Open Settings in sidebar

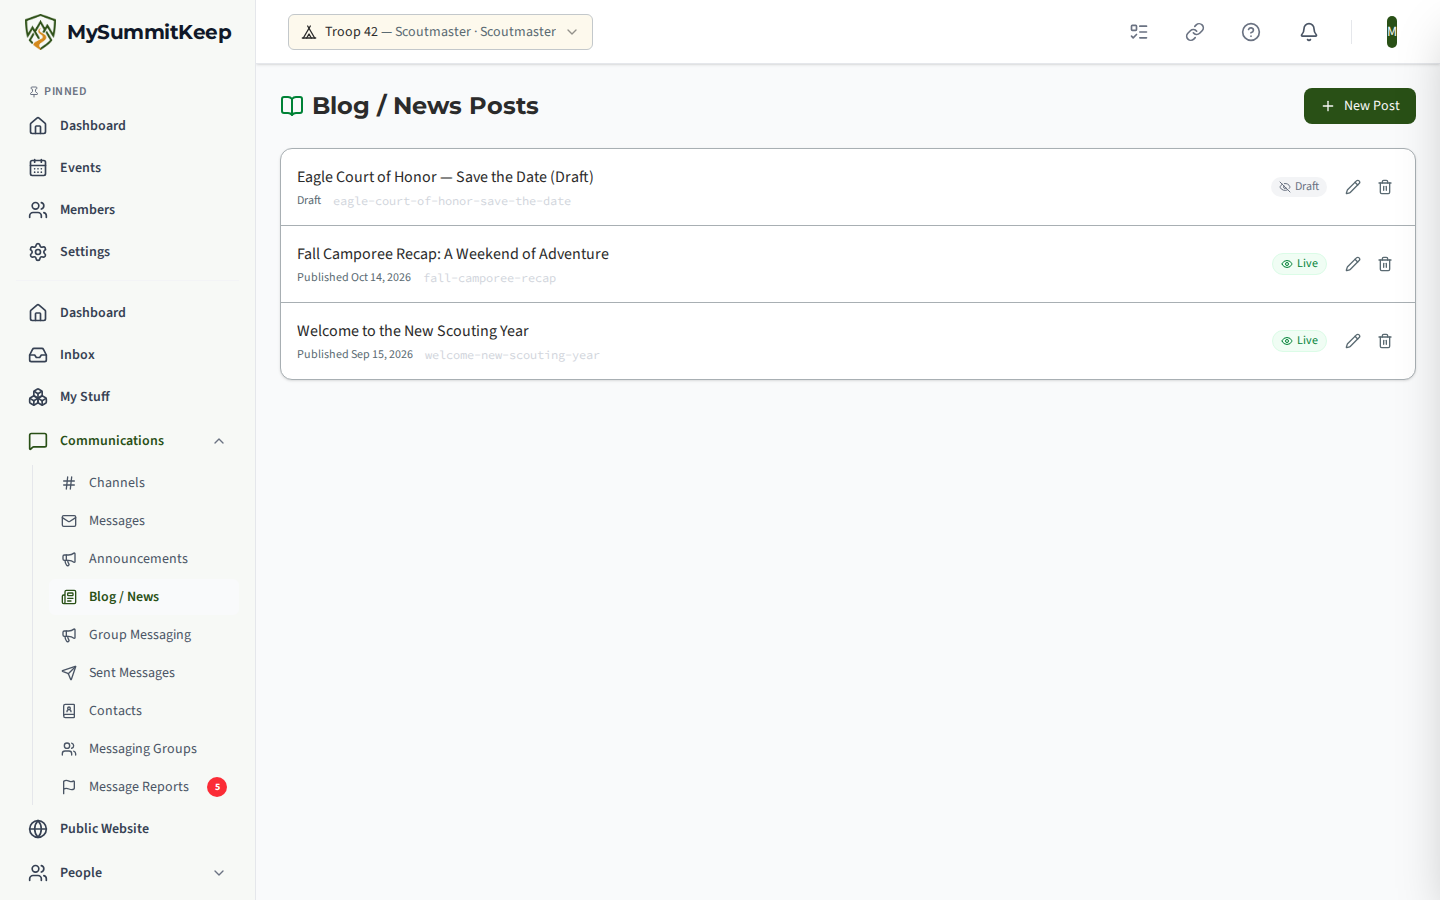128,252
